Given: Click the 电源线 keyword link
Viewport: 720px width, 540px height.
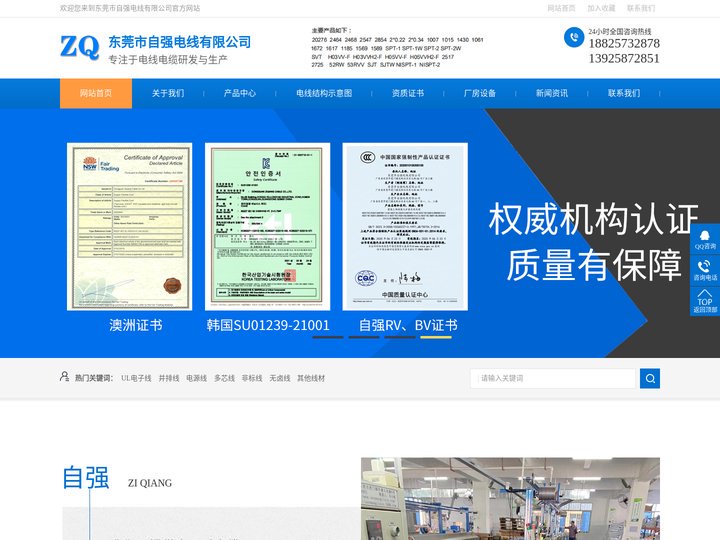Looking at the screenshot, I should coord(197,378).
